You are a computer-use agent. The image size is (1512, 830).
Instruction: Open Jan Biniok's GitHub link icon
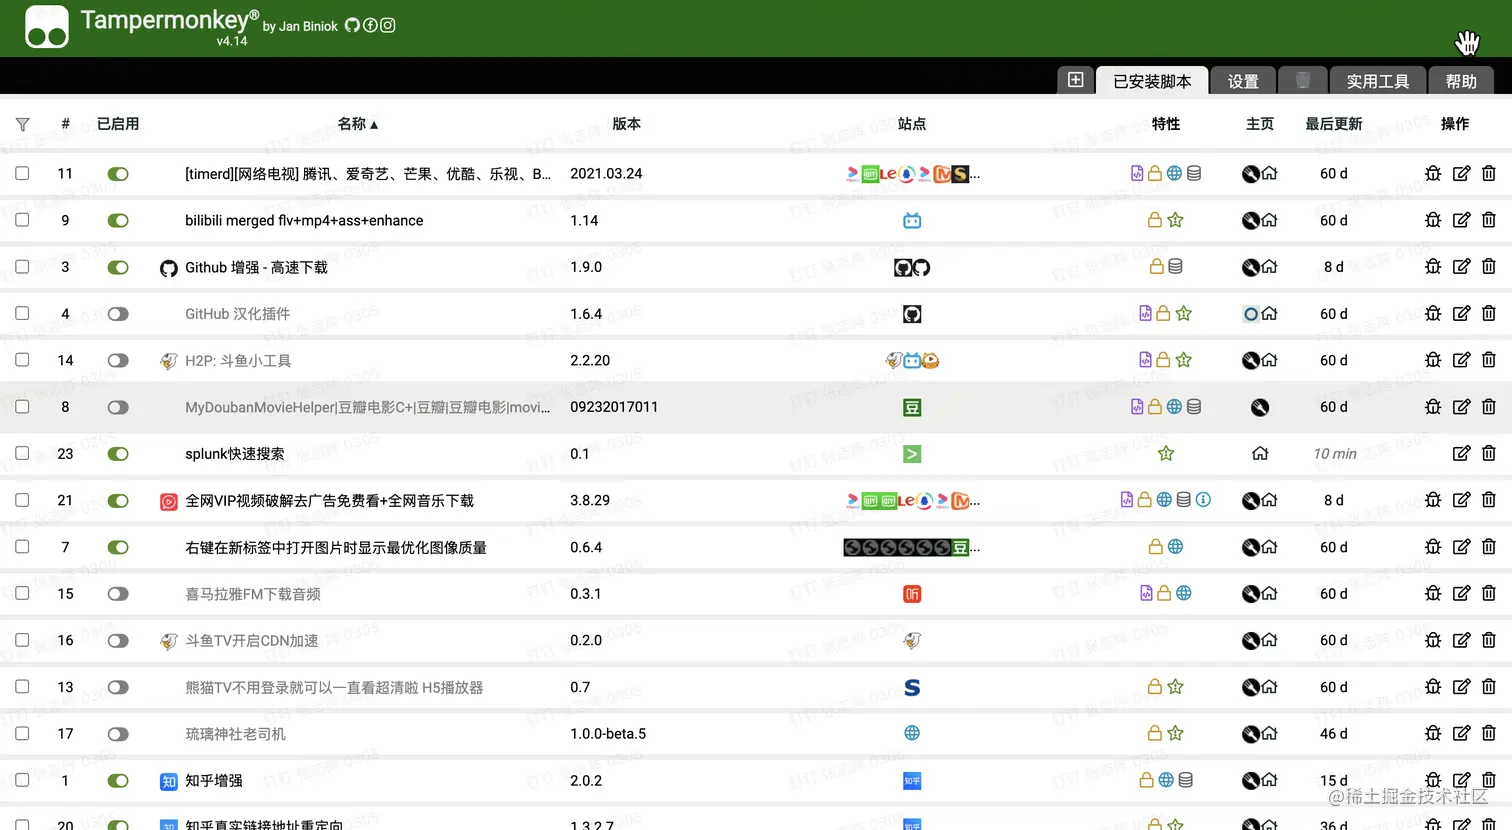tap(352, 25)
